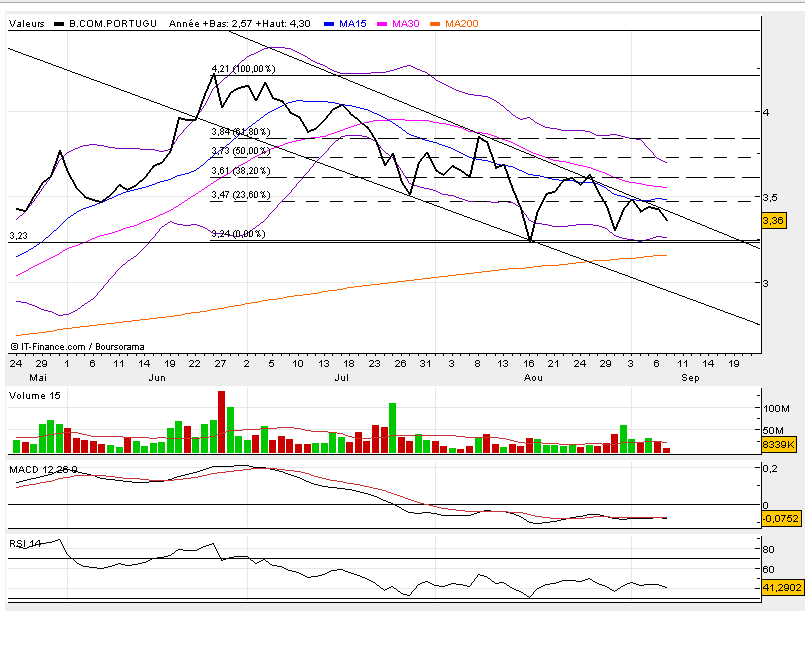The width and height of the screenshot is (805, 655).
Task: Click the 3,73 (50,00%) Fibonacci label
Action: 241,151
